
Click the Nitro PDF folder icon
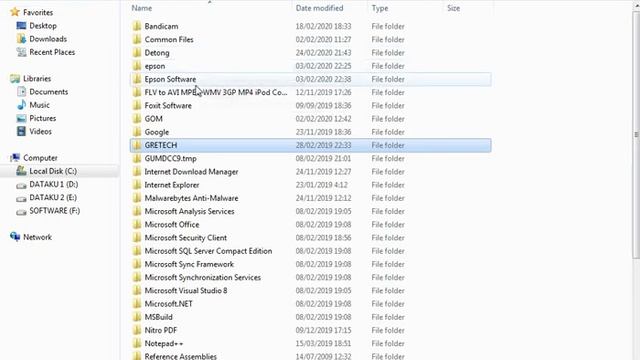pyautogui.click(x=137, y=330)
